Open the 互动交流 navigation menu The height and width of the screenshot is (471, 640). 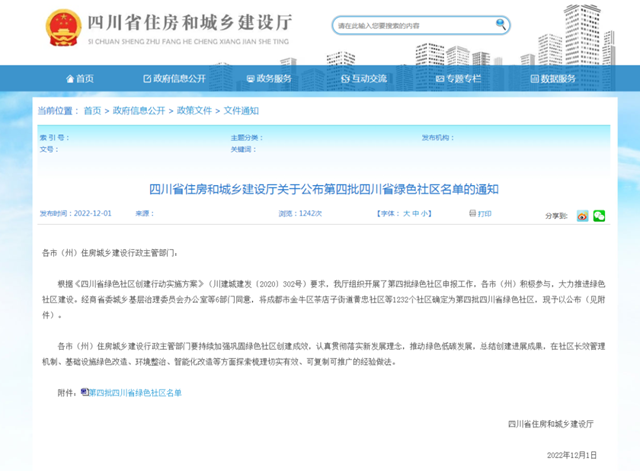click(364, 78)
